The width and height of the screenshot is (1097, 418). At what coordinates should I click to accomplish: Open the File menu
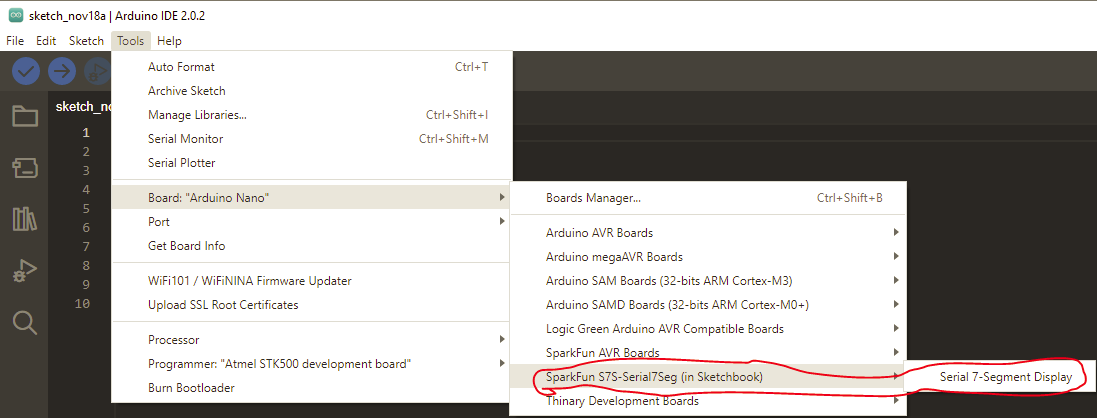tap(15, 41)
